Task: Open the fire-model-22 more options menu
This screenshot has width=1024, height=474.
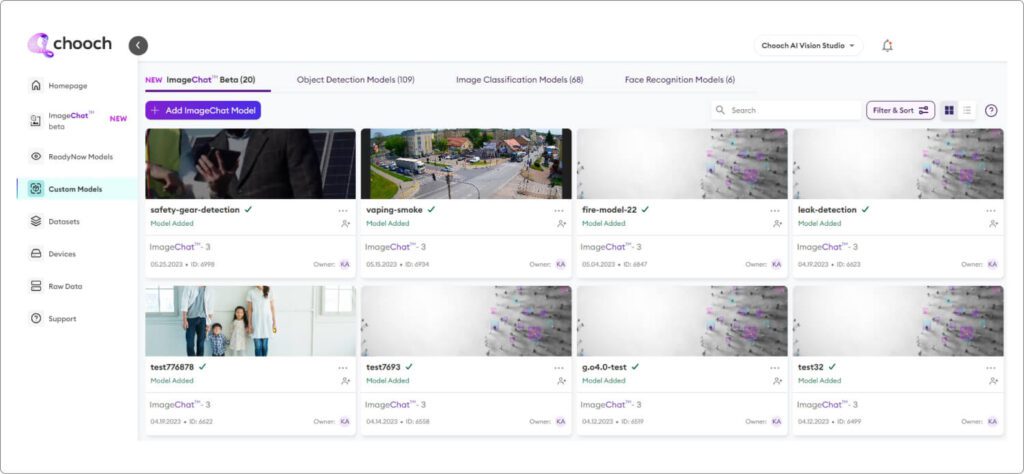Action: click(775, 211)
